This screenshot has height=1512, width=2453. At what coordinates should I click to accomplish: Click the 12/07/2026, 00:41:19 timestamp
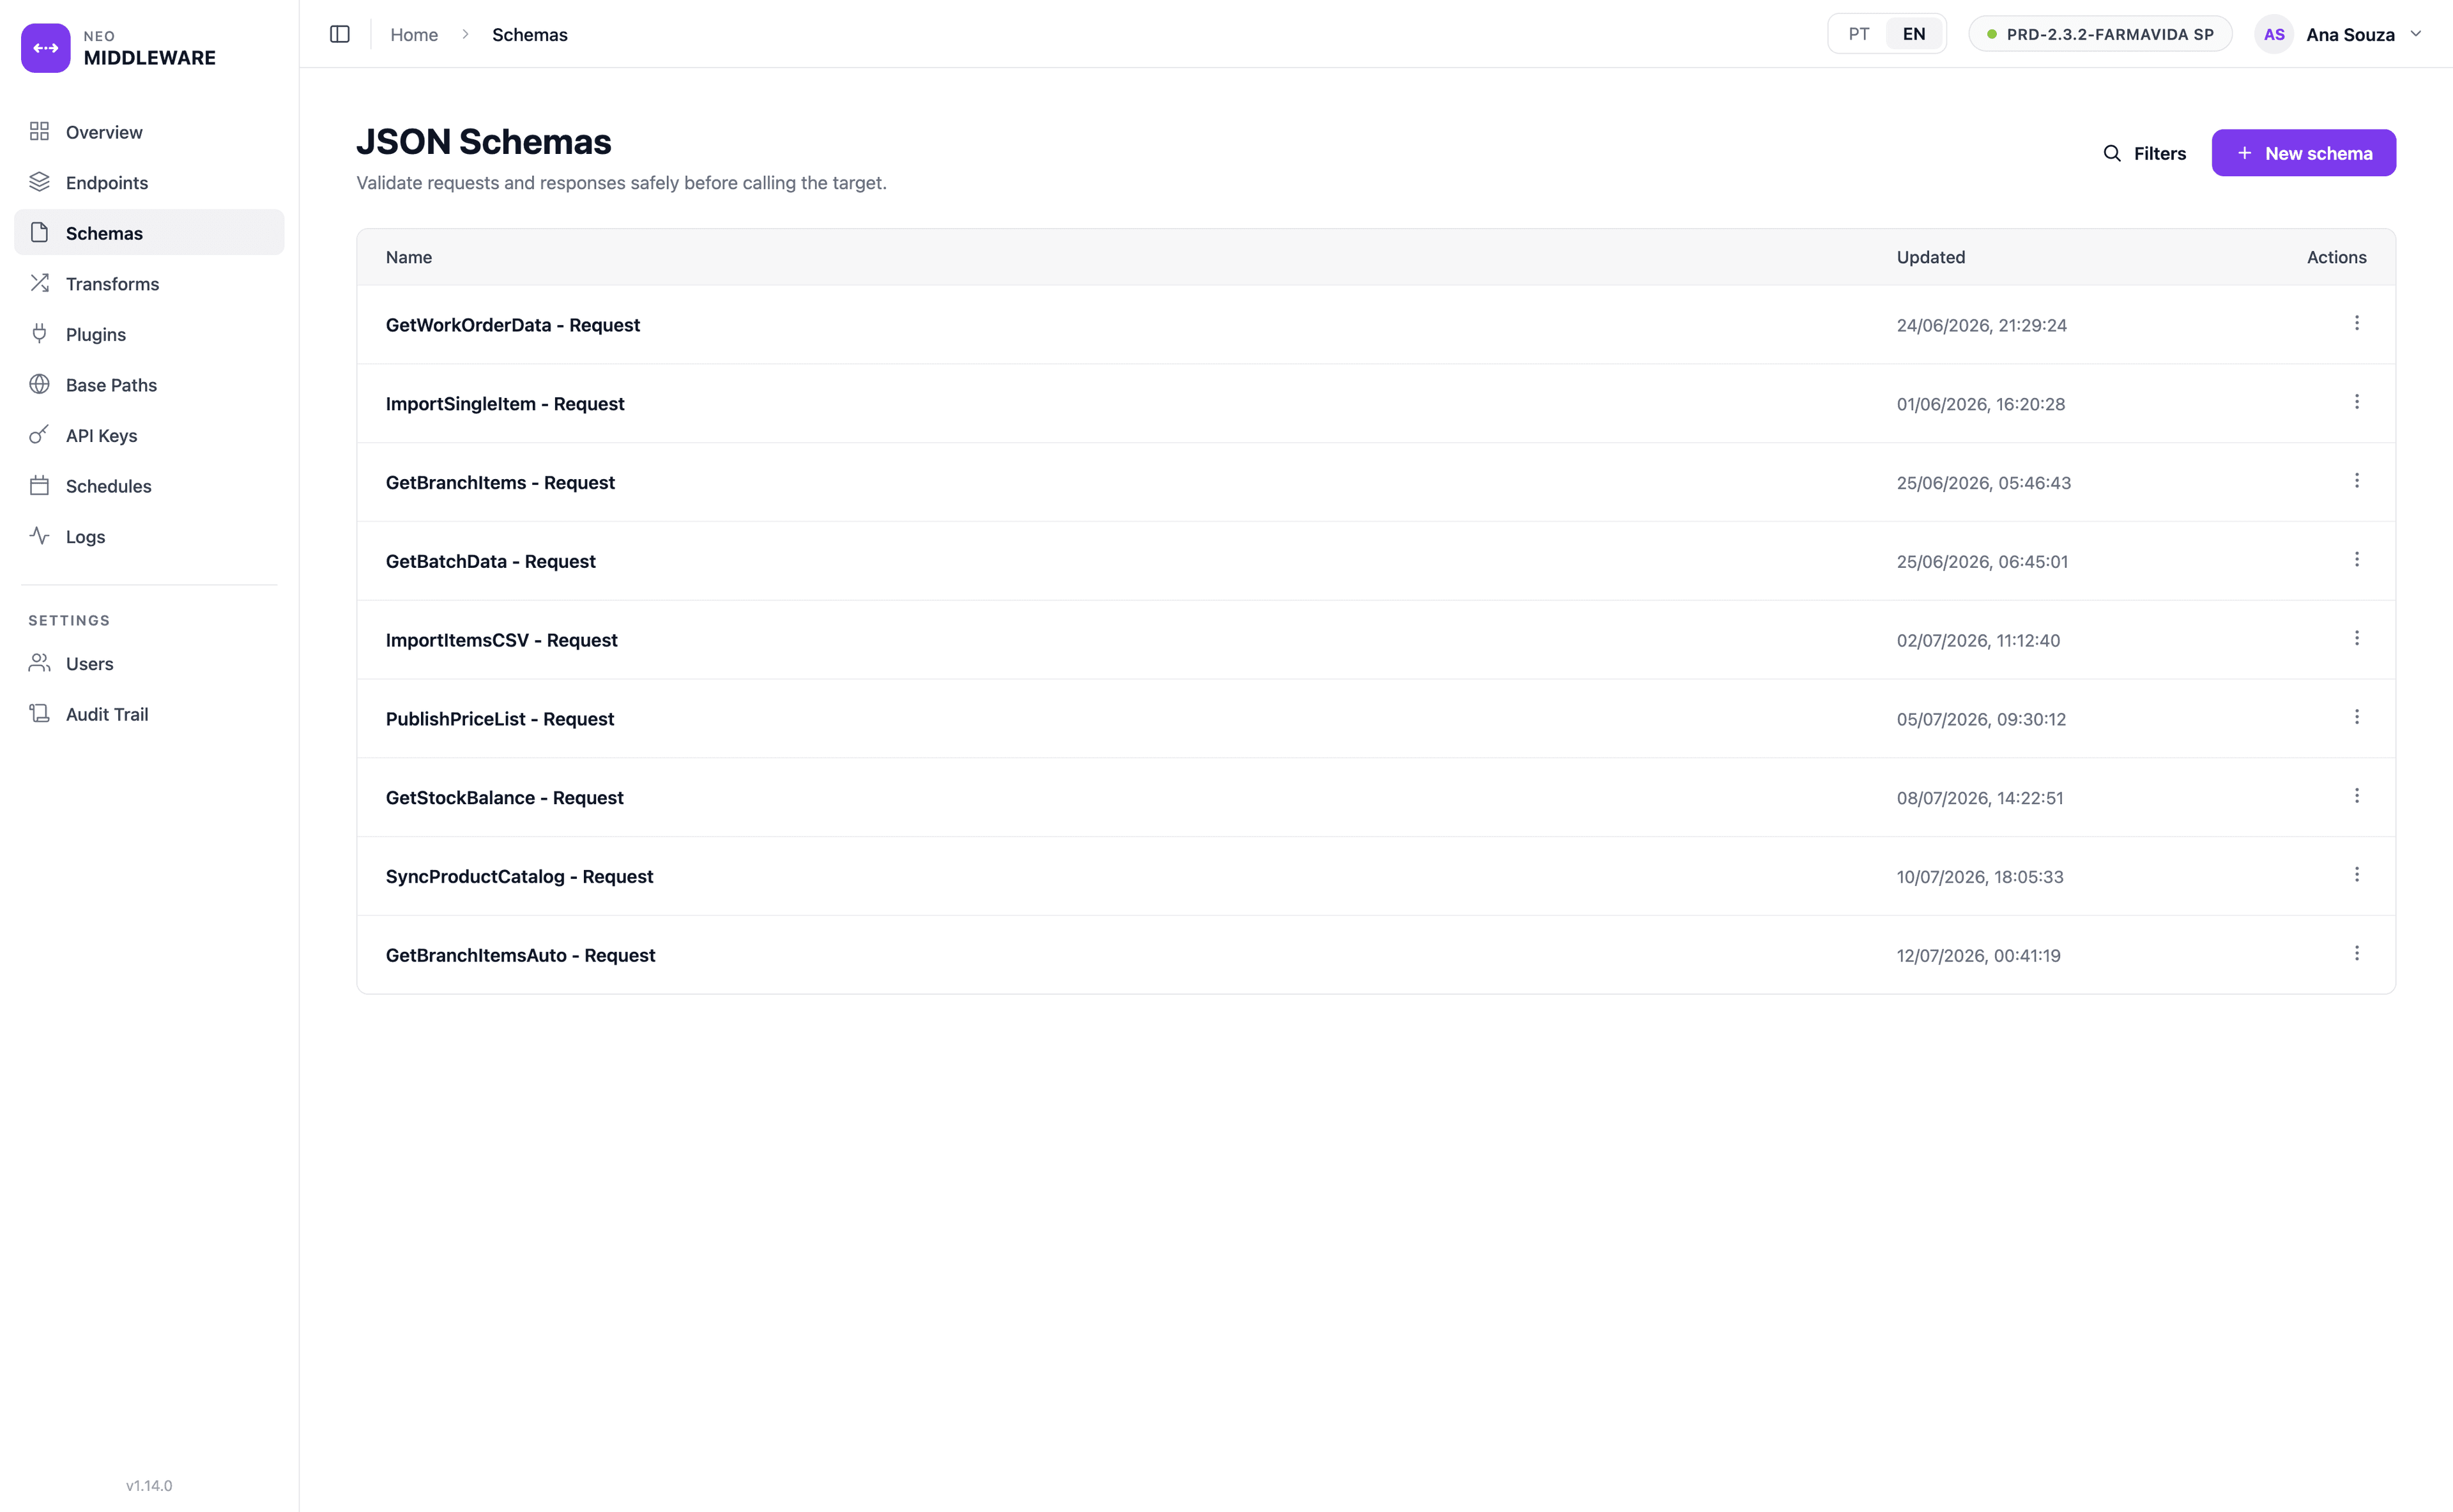click(x=1979, y=955)
